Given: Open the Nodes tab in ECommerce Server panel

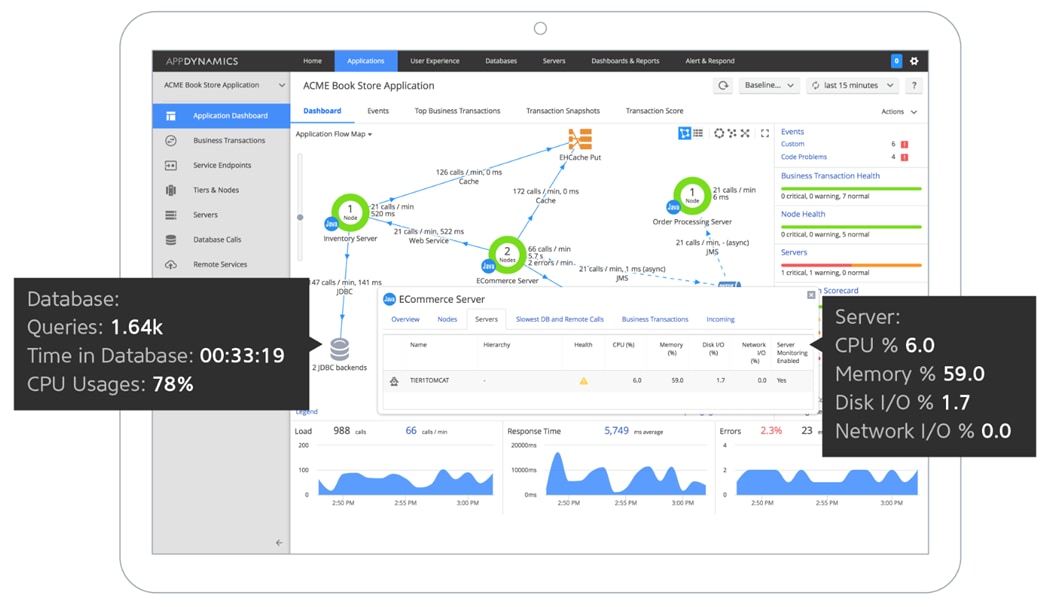Looking at the screenshot, I should [x=448, y=320].
